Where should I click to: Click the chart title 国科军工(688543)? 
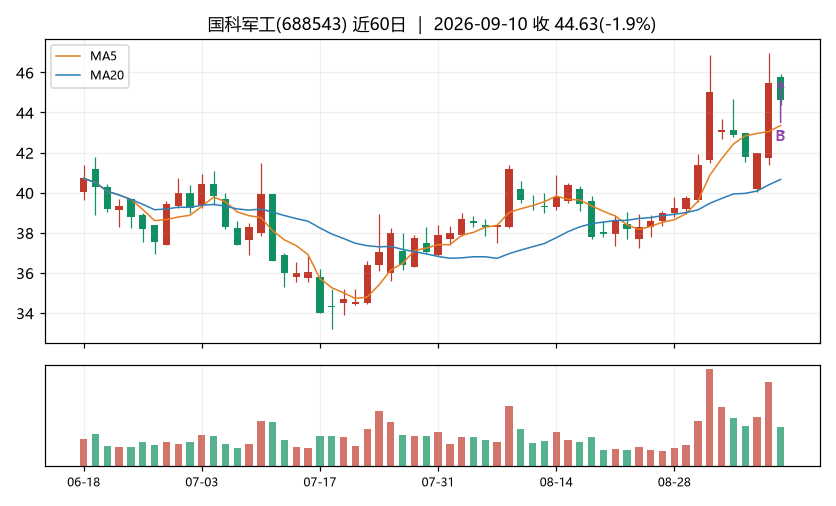(x=277, y=24)
